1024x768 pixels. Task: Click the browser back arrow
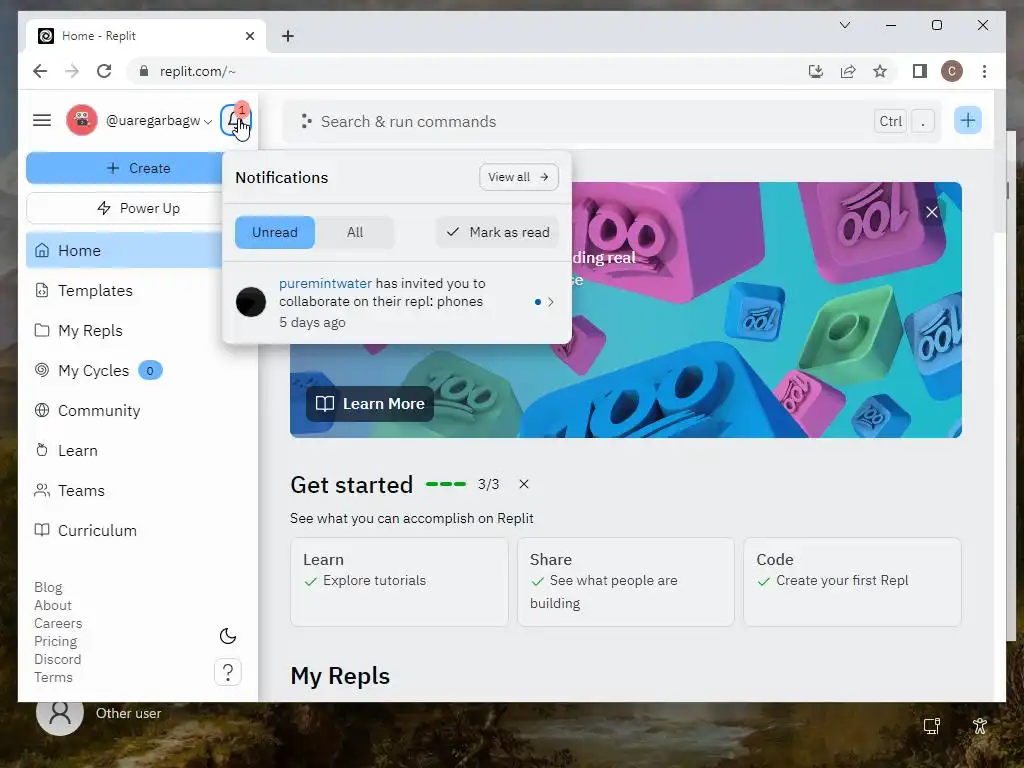[x=40, y=71]
